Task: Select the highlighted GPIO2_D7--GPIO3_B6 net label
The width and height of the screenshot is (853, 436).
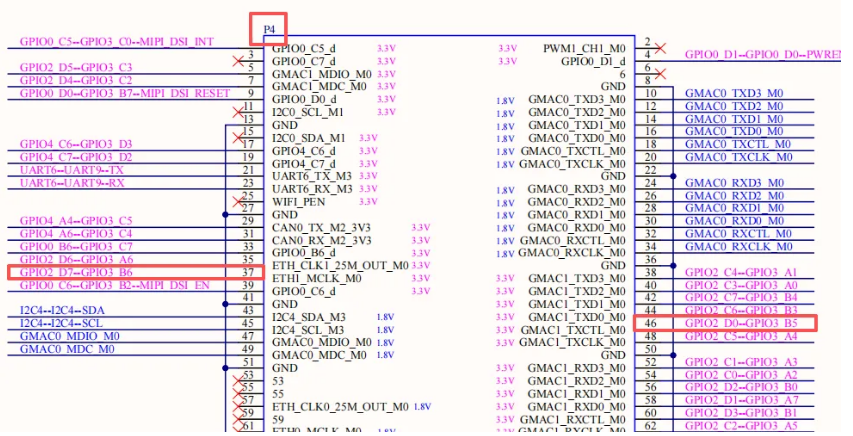Action: click(x=76, y=272)
